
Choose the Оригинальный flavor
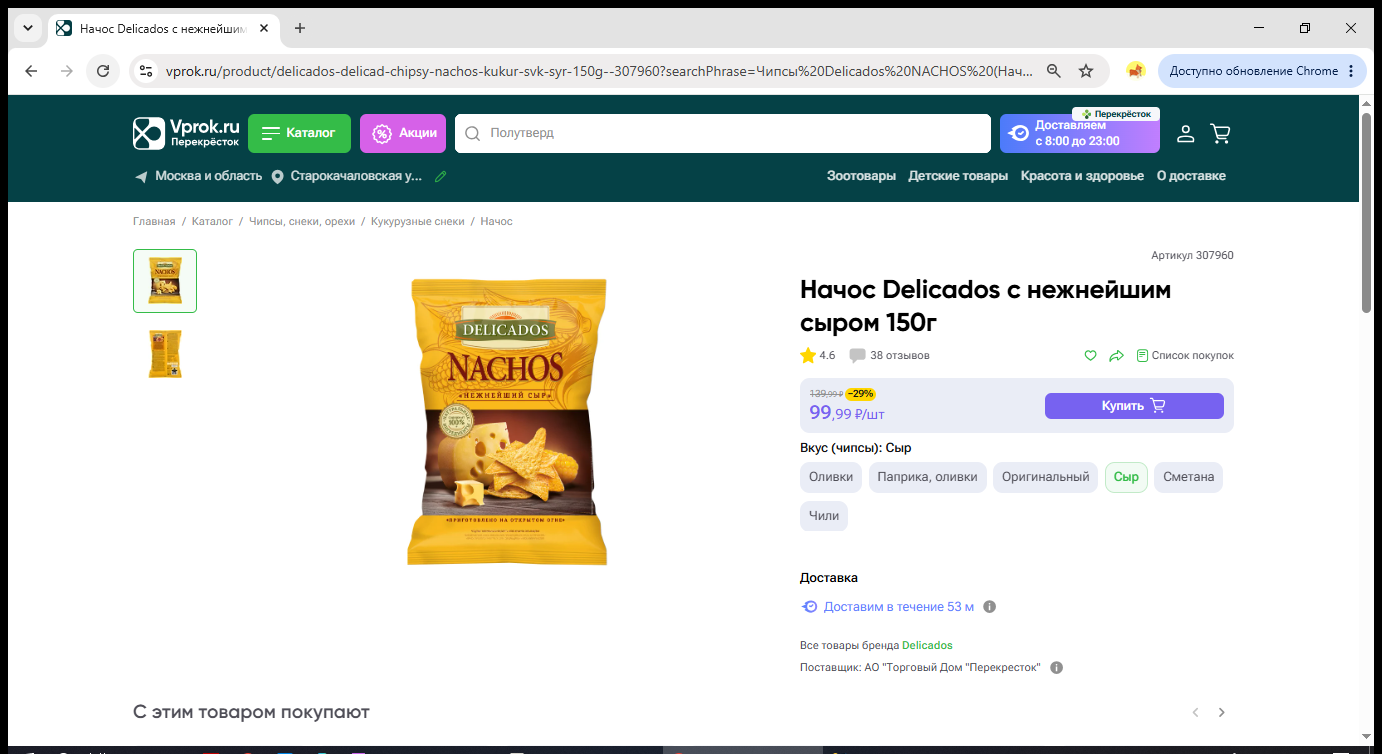1046,477
